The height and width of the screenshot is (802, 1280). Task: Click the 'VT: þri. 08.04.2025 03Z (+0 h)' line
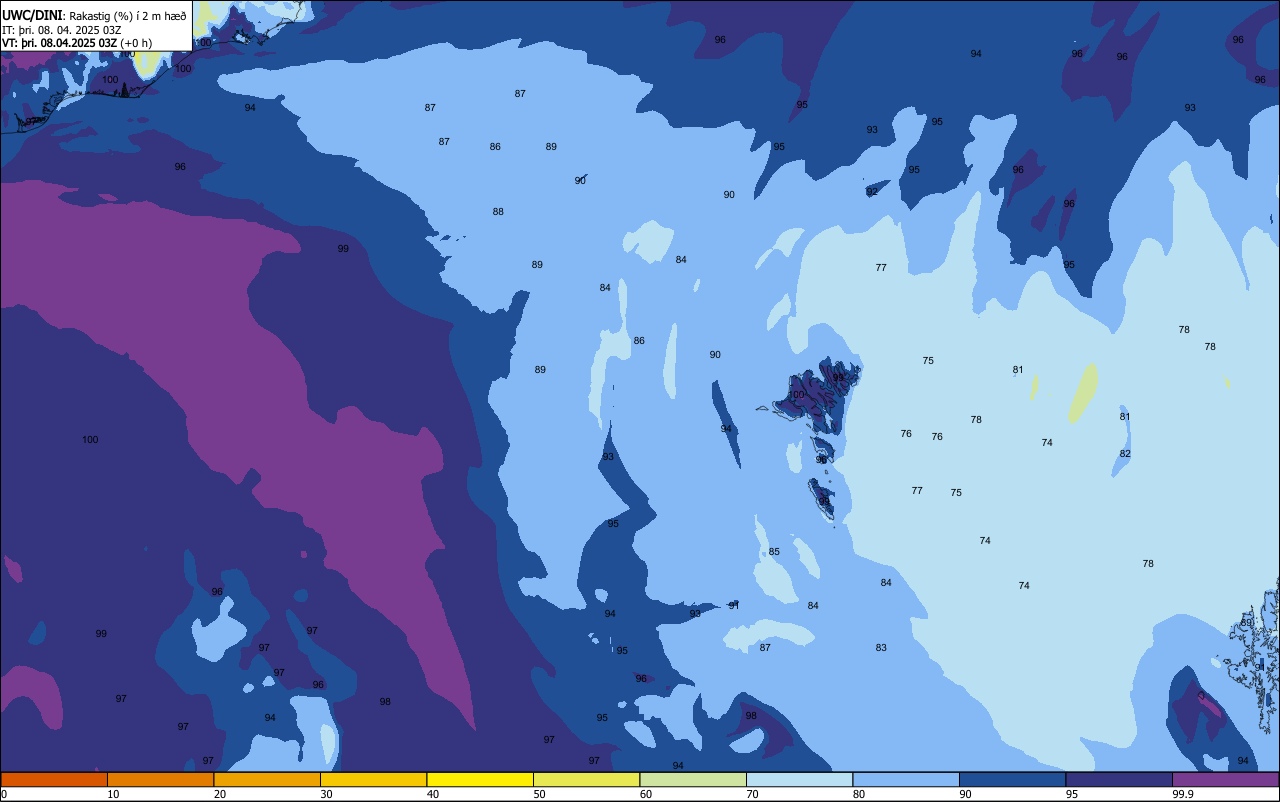pyautogui.click(x=77, y=43)
